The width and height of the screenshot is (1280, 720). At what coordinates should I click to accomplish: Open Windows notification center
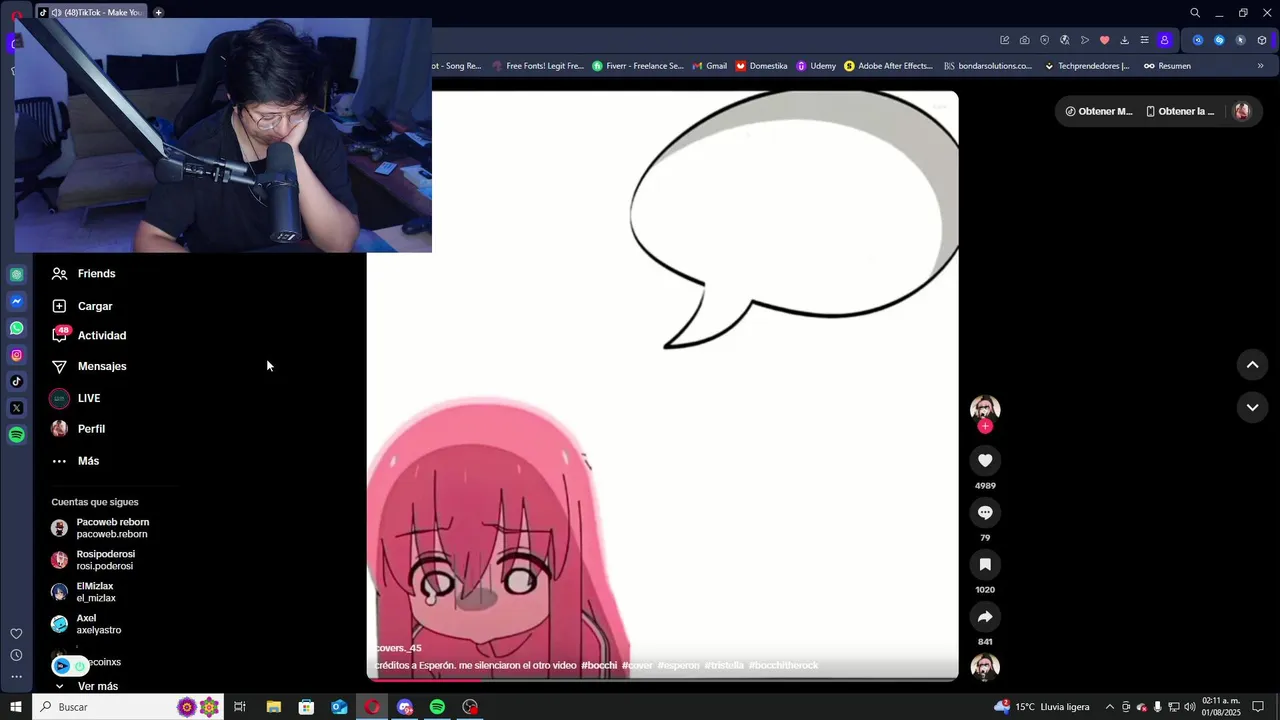(x=1258, y=707)
